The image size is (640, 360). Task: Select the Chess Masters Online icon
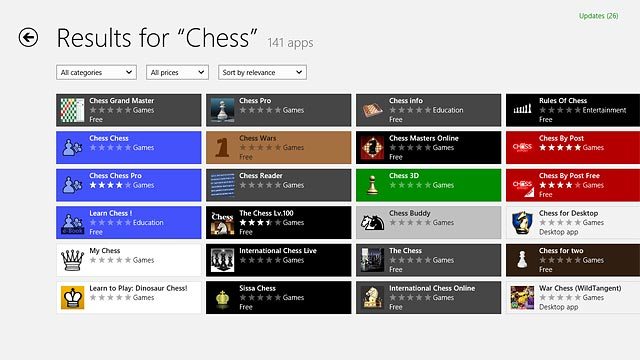(x=372, y=147)
